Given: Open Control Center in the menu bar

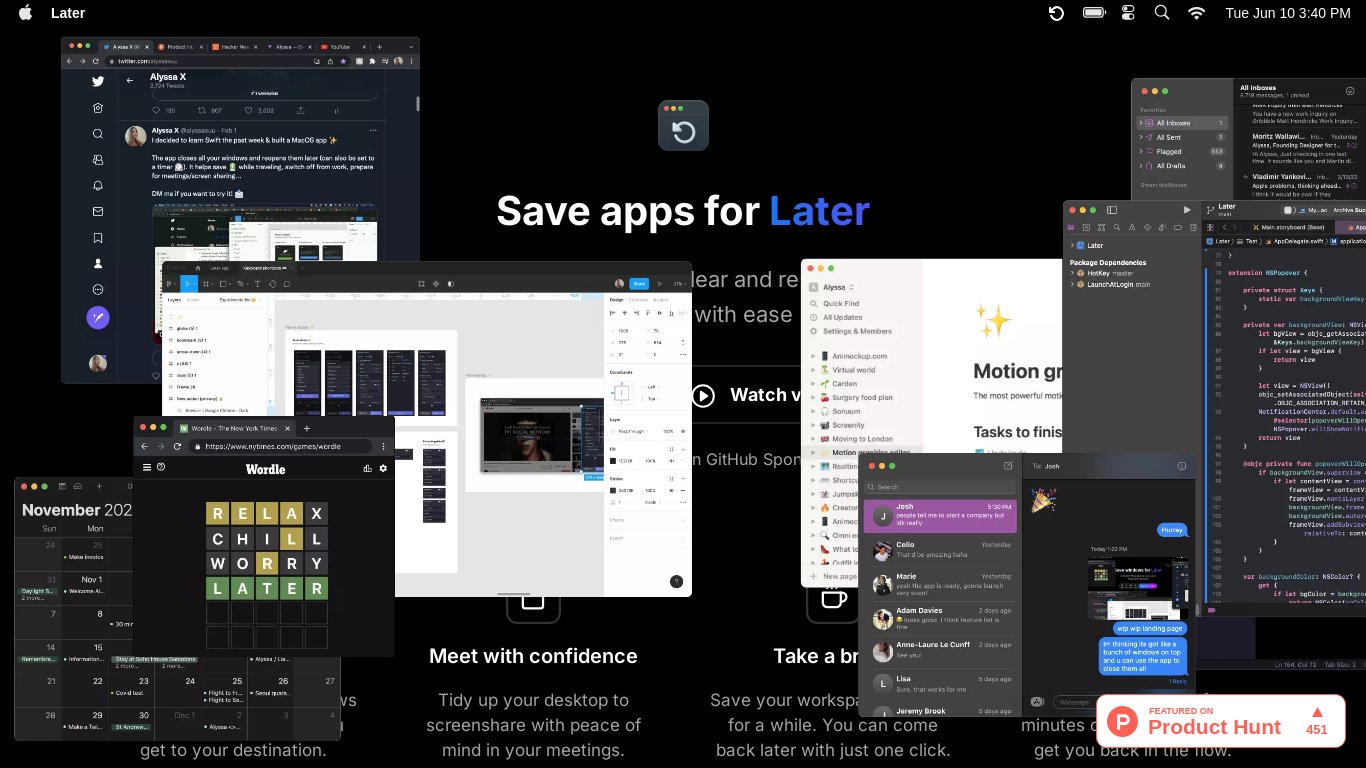Looking at the screenshot, I should click(1129, 13).
